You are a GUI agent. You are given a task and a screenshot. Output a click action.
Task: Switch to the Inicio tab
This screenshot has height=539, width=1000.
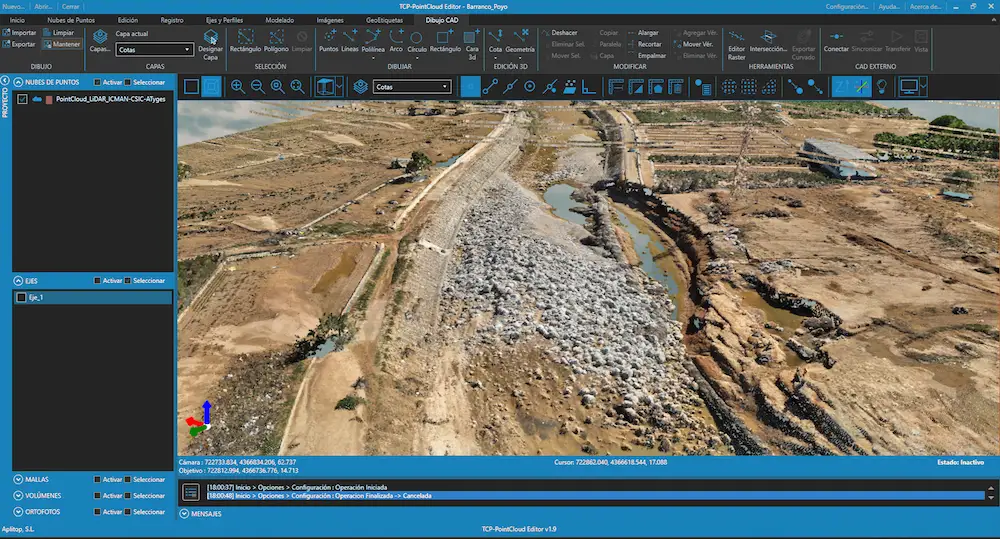coord(17,20)
